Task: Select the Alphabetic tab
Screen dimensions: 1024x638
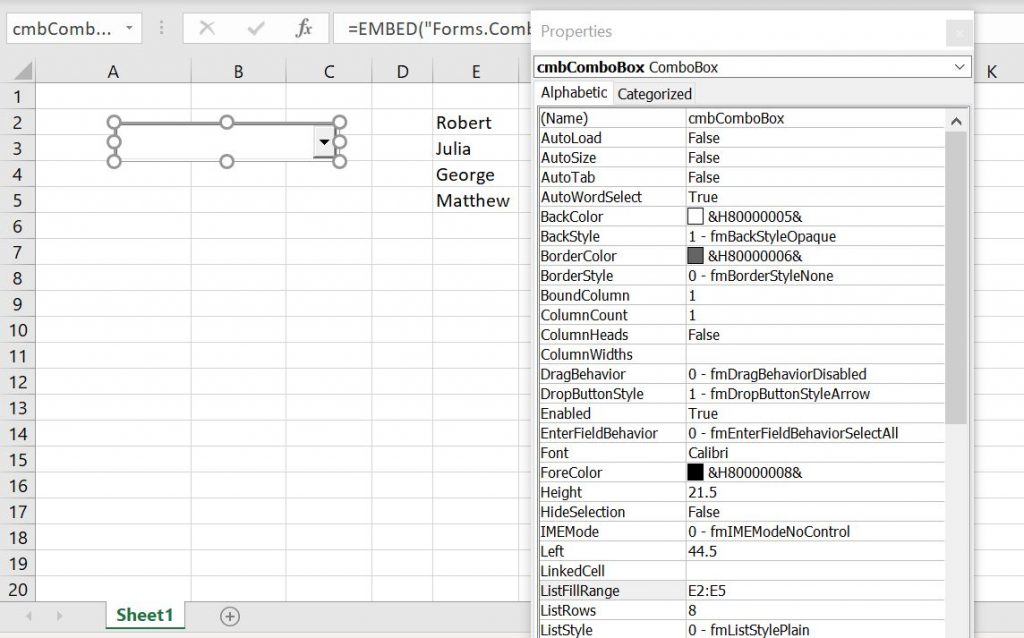Action: click(x=573, y=93)
